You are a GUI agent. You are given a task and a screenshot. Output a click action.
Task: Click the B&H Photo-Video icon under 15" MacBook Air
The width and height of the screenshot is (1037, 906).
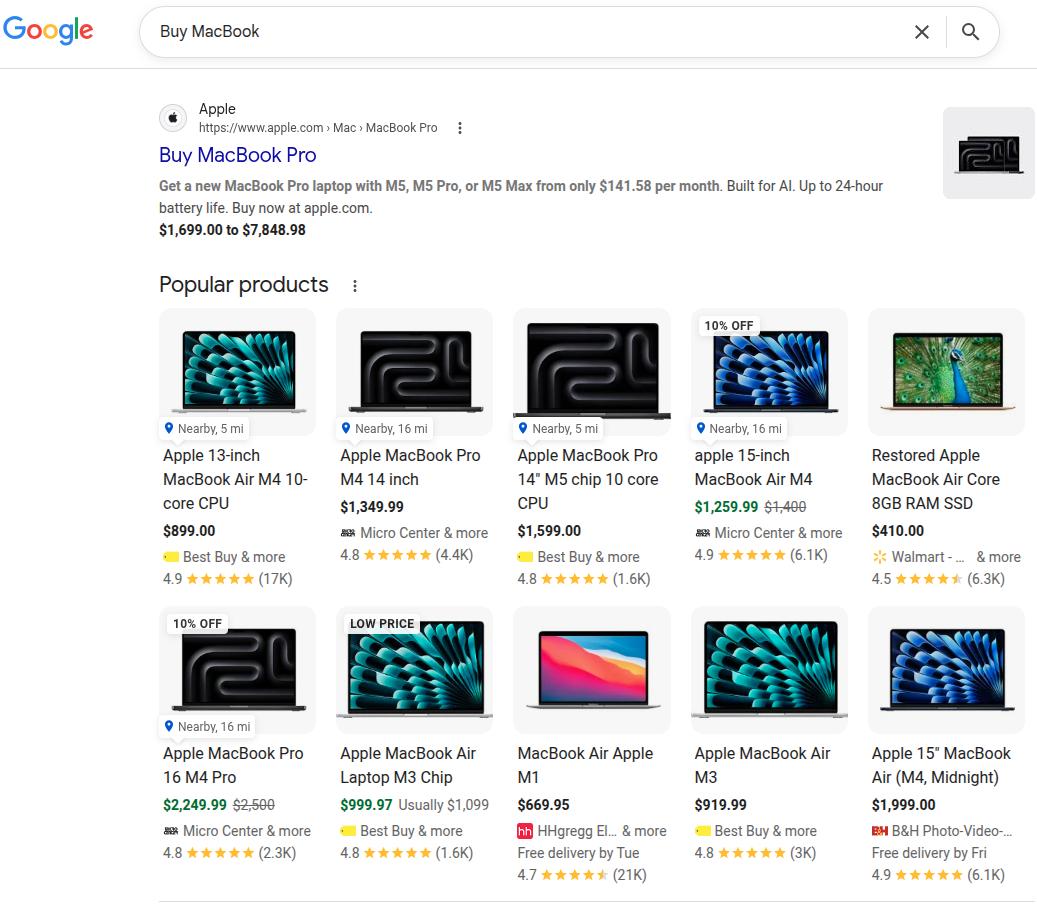[x=881, y=831]
